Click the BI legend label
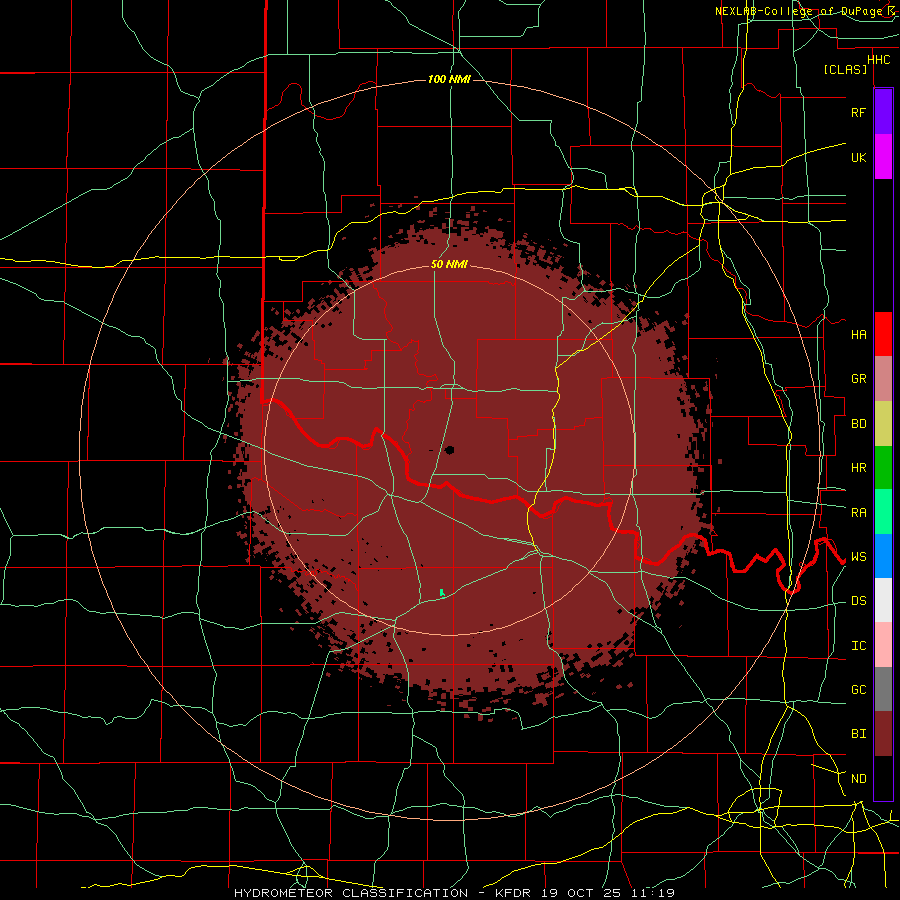Screen dimensions: 900x900 click(858, 734)
